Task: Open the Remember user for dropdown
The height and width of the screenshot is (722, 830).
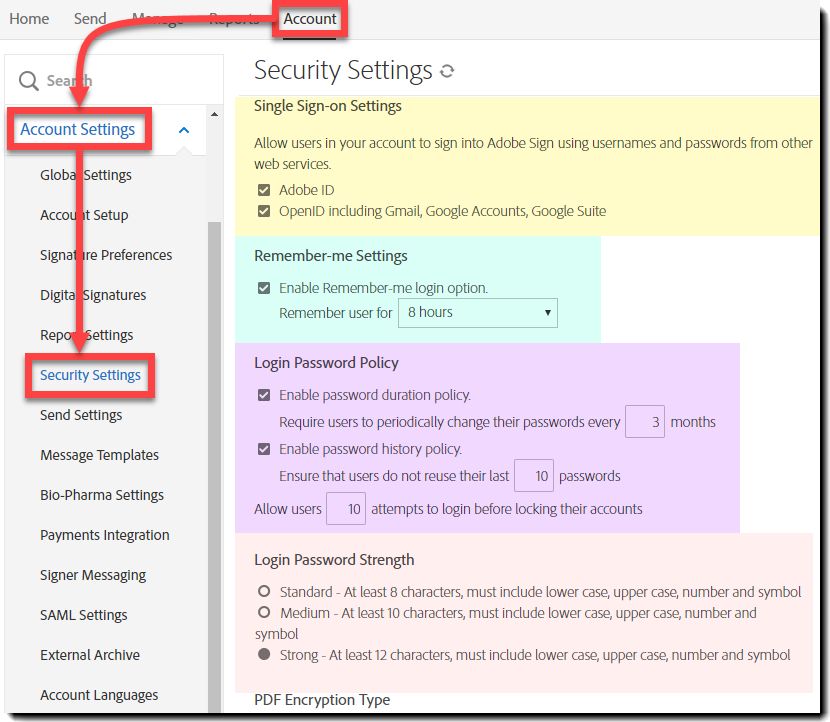Action: [x=477, y=313]
